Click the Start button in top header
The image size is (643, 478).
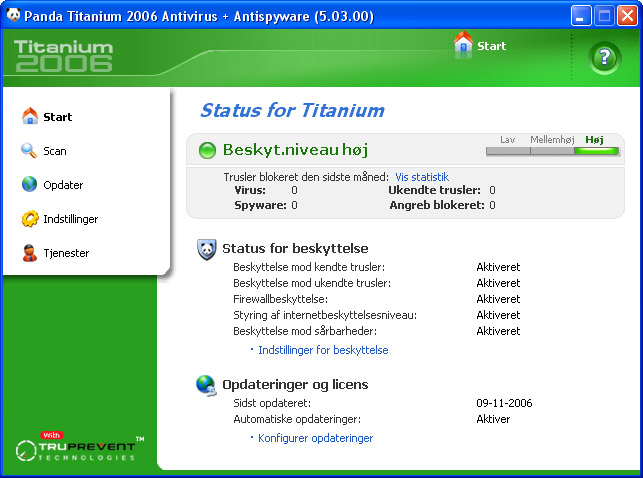[x=480, y=45]
